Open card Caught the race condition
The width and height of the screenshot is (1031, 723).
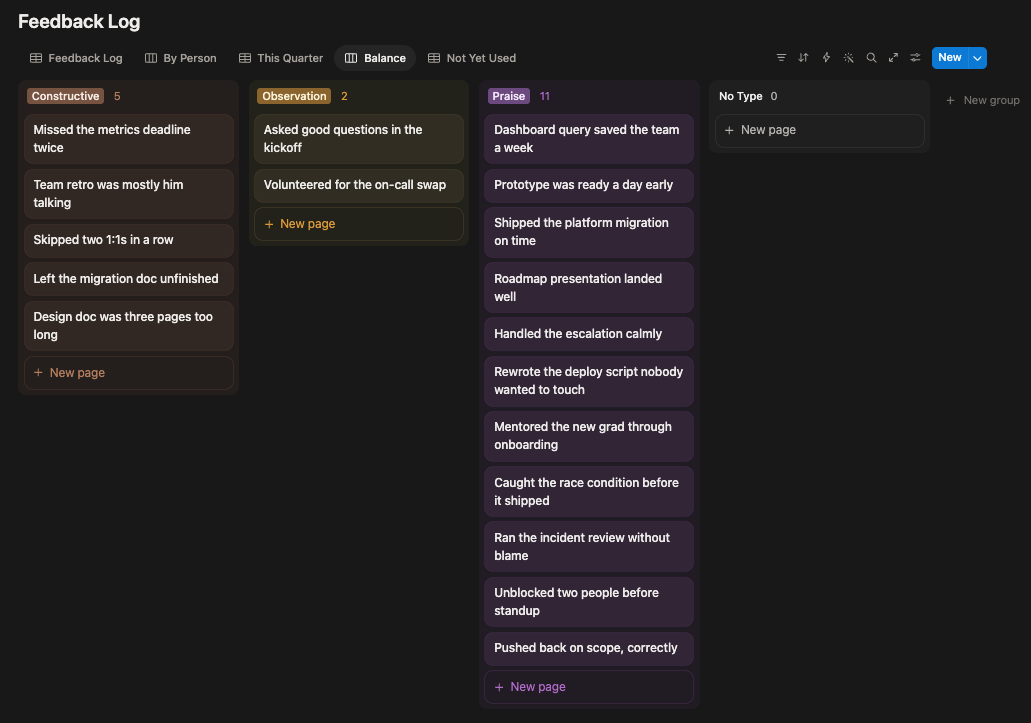point(589,492)
